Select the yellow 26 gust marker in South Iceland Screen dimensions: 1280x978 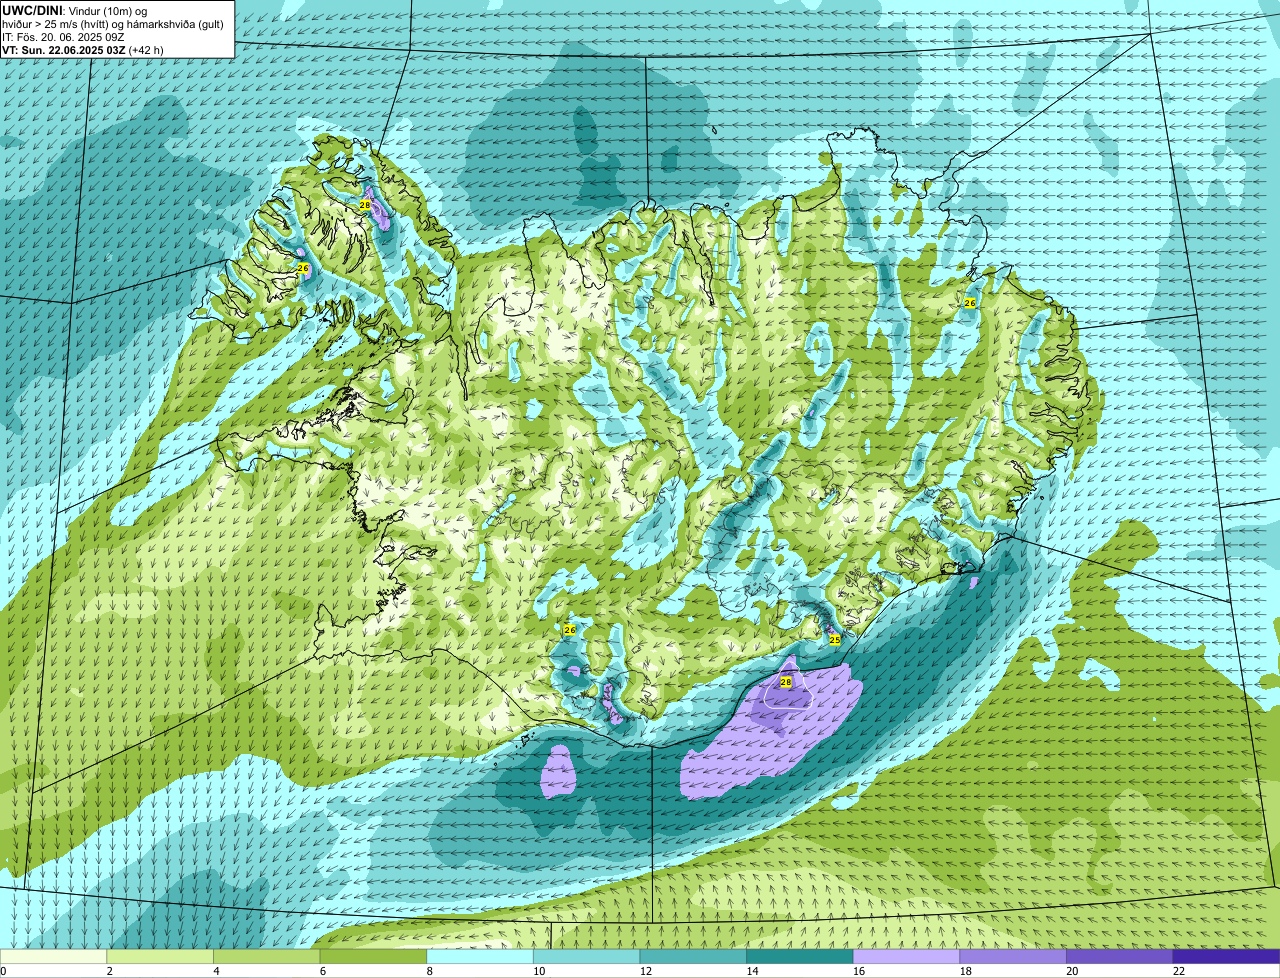coord(569,630)
